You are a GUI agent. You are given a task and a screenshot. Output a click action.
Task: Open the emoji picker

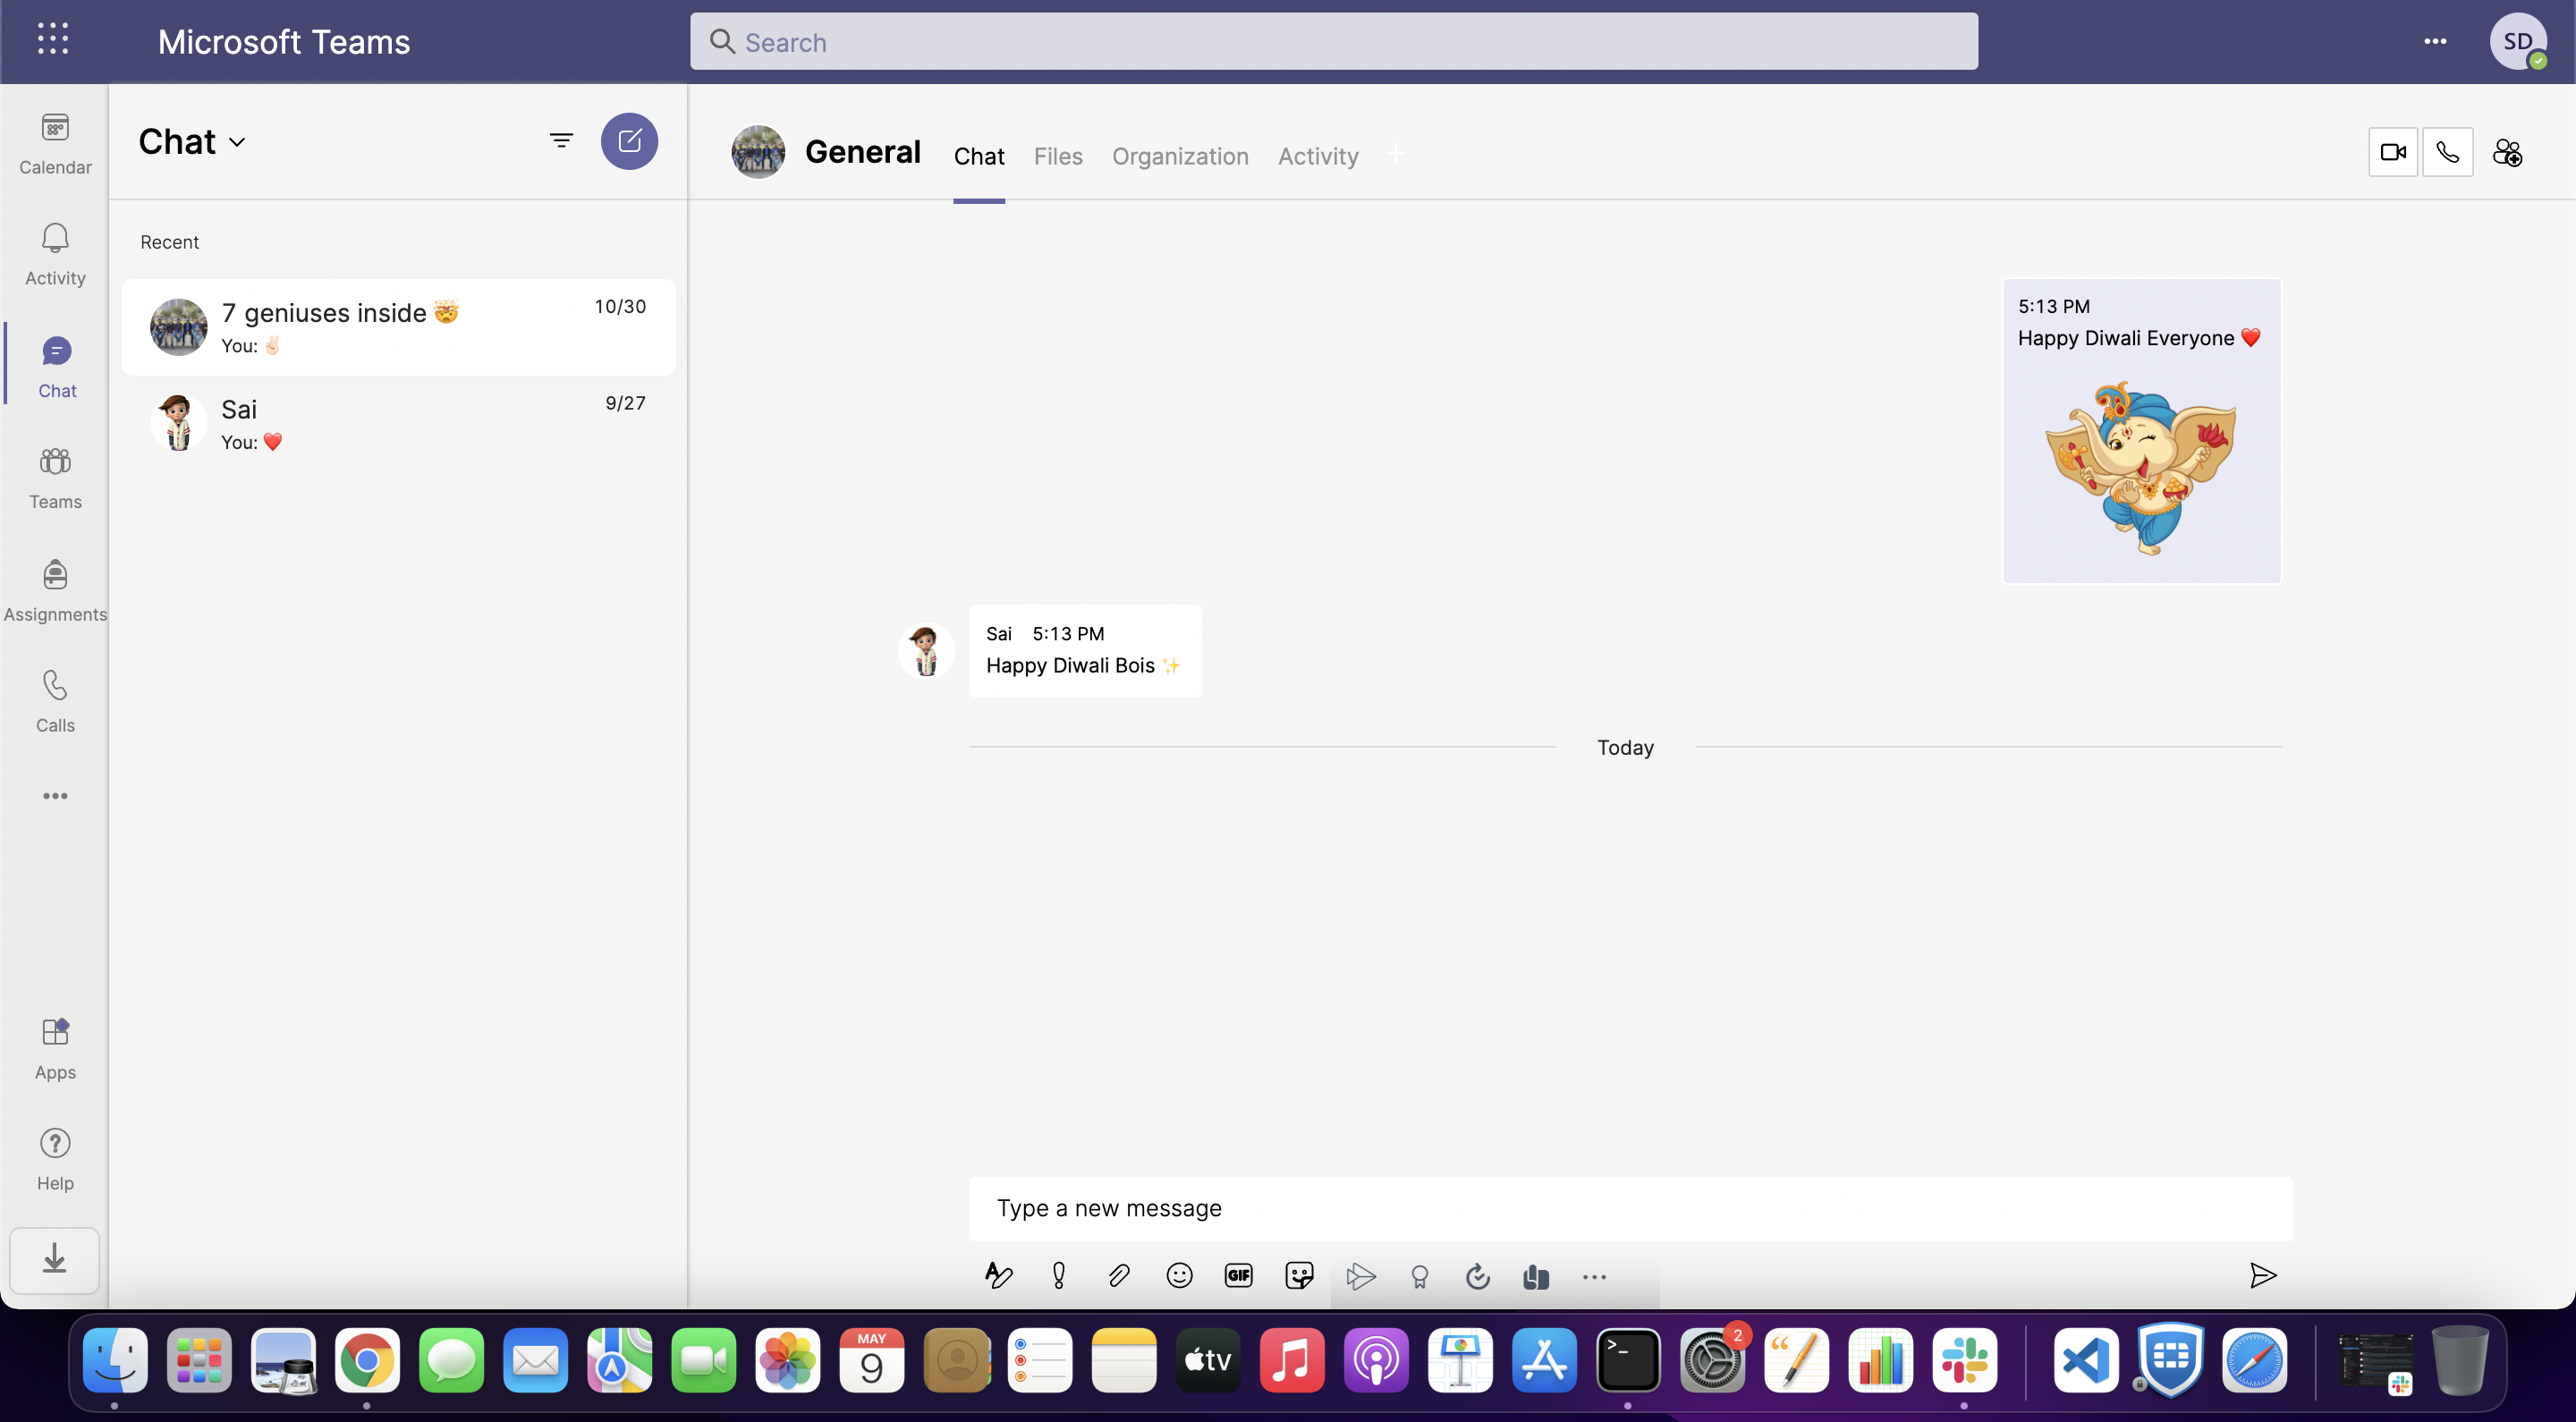[1179, 1275]
